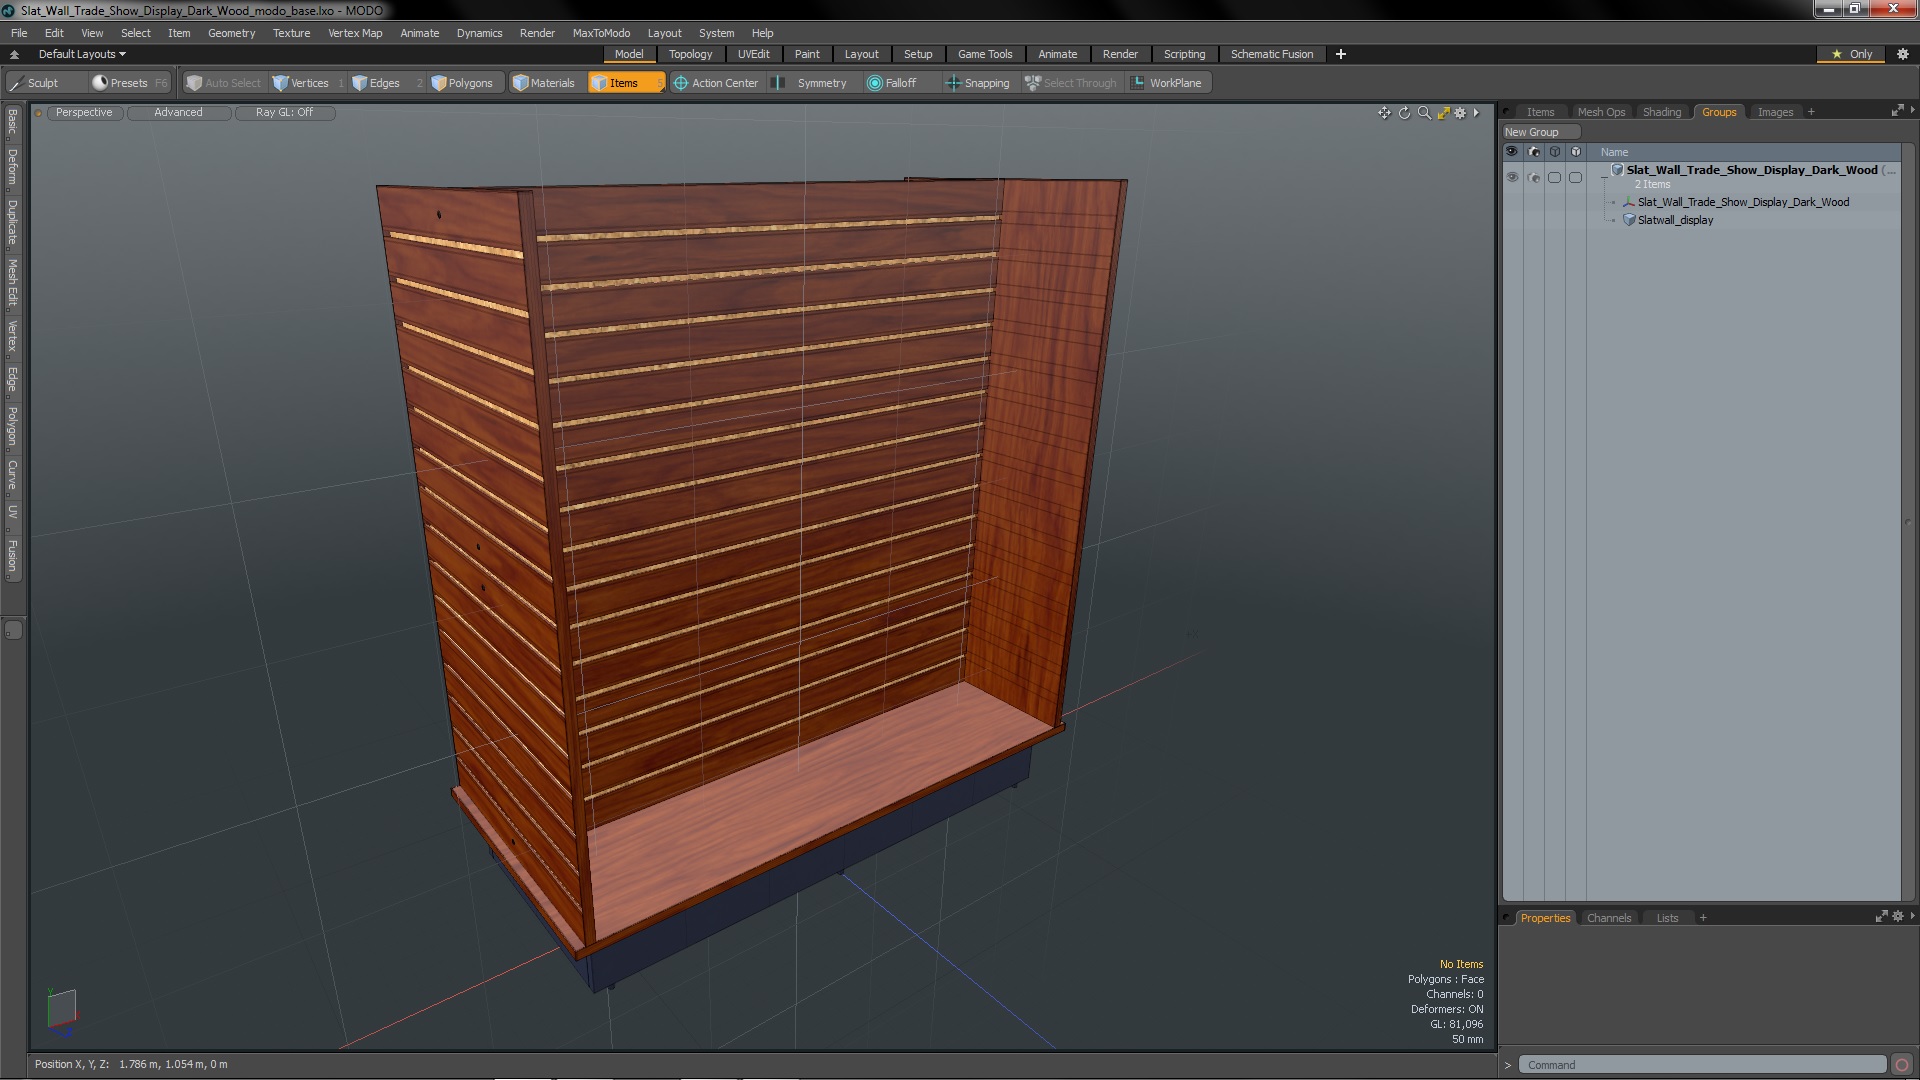1920x1080 pixels.
Task: Open the Geometry menu
Action: coord(231,33)
